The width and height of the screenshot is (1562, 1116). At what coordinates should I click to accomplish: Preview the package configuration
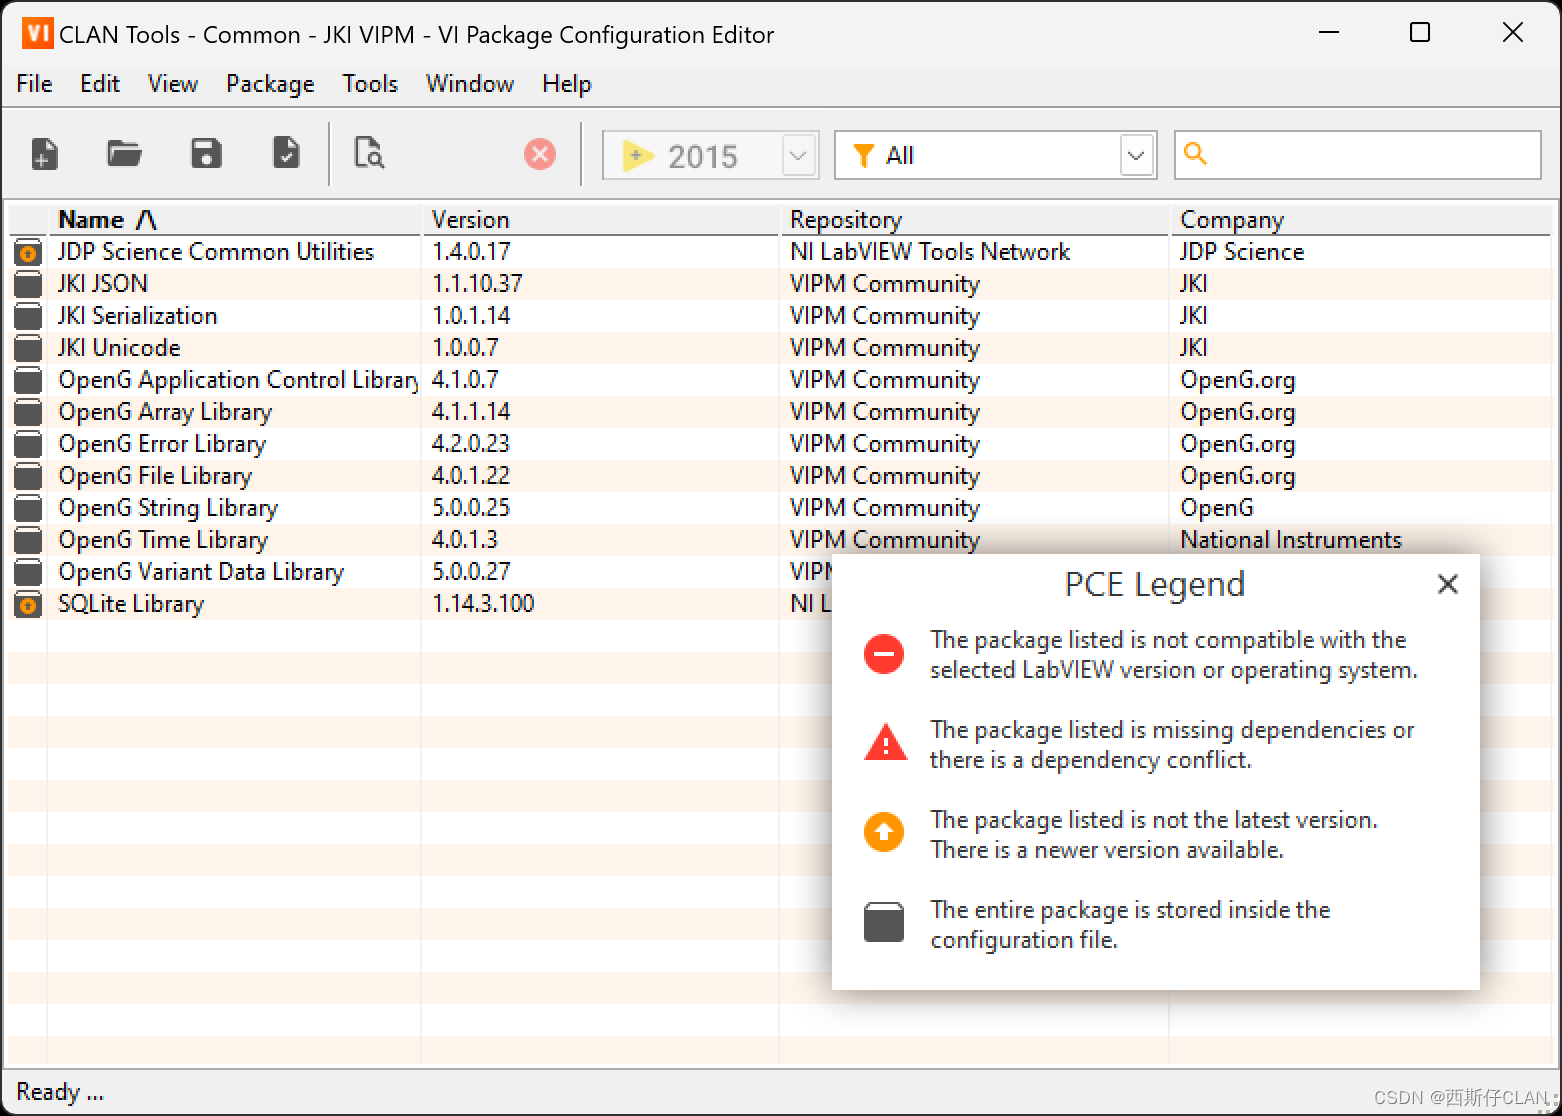[369, 153]
